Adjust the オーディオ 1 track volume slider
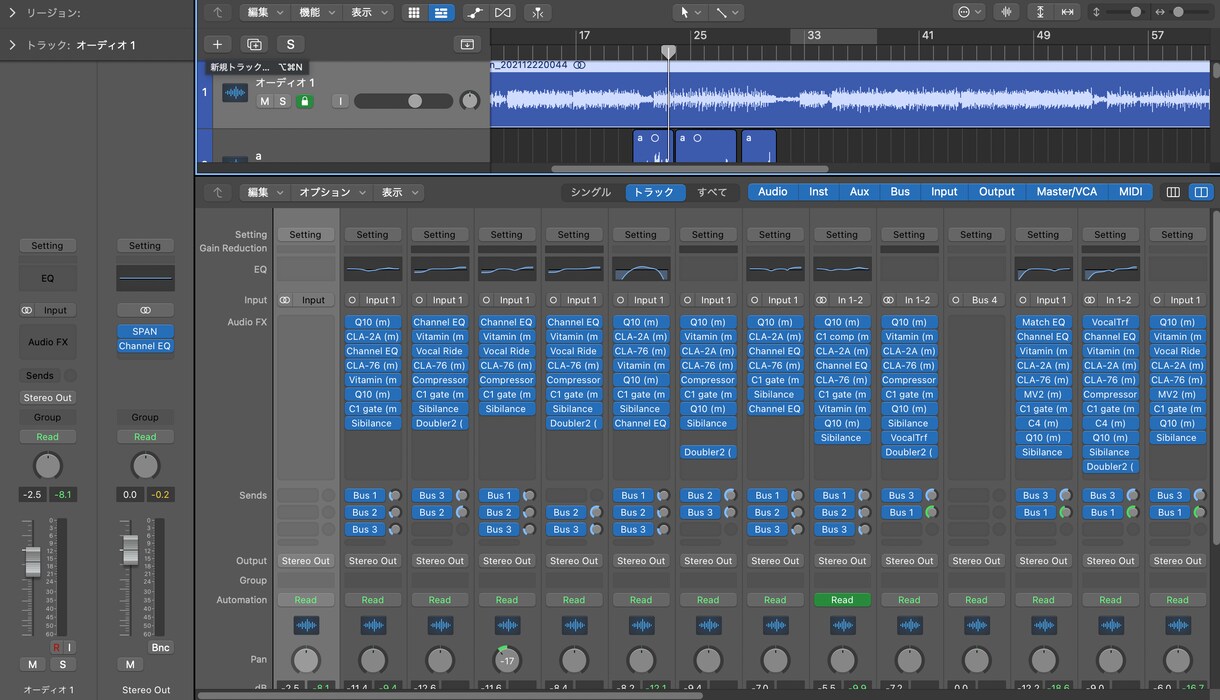 [403, 101]
